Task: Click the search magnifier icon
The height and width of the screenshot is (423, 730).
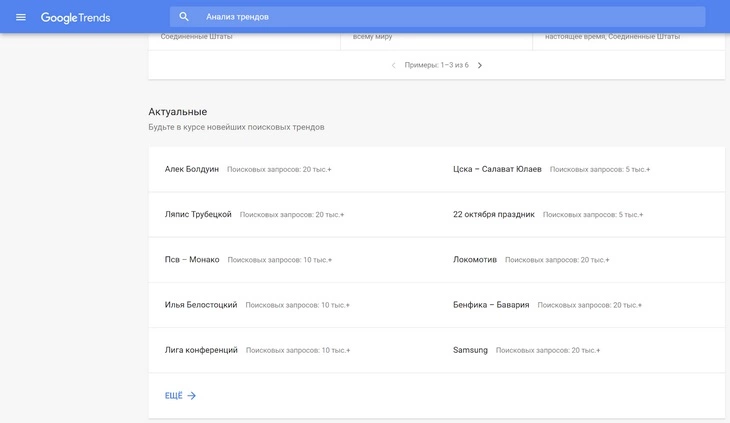Action: (x=184, y=17)
